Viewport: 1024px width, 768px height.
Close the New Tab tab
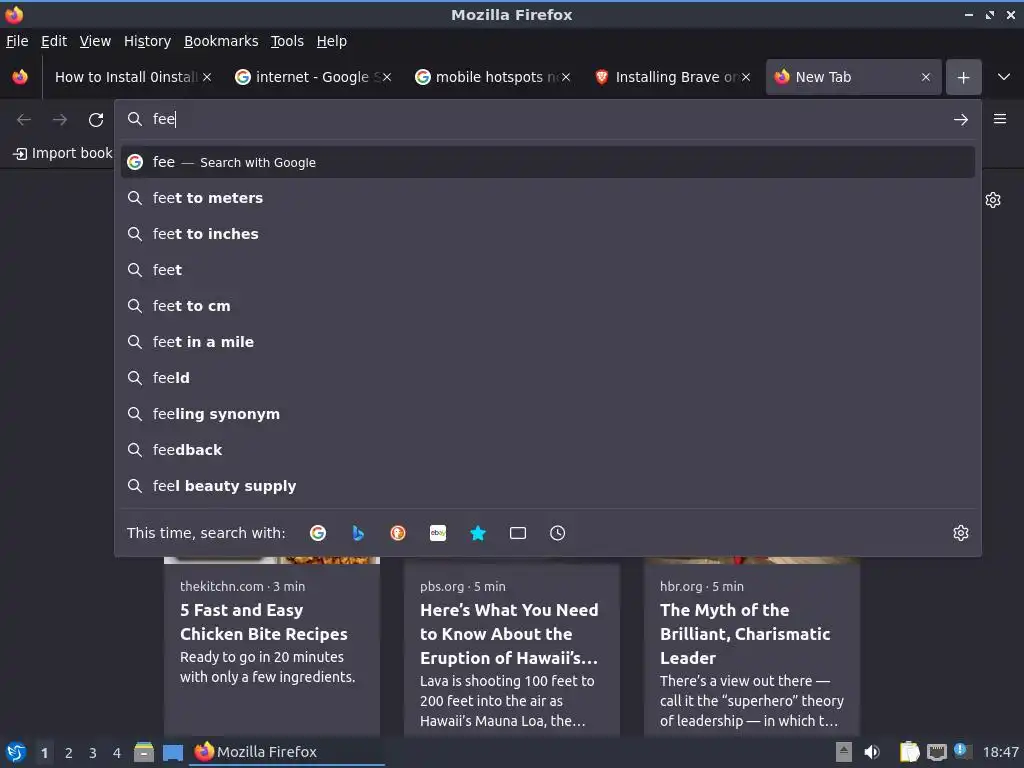tap(926, 77)
